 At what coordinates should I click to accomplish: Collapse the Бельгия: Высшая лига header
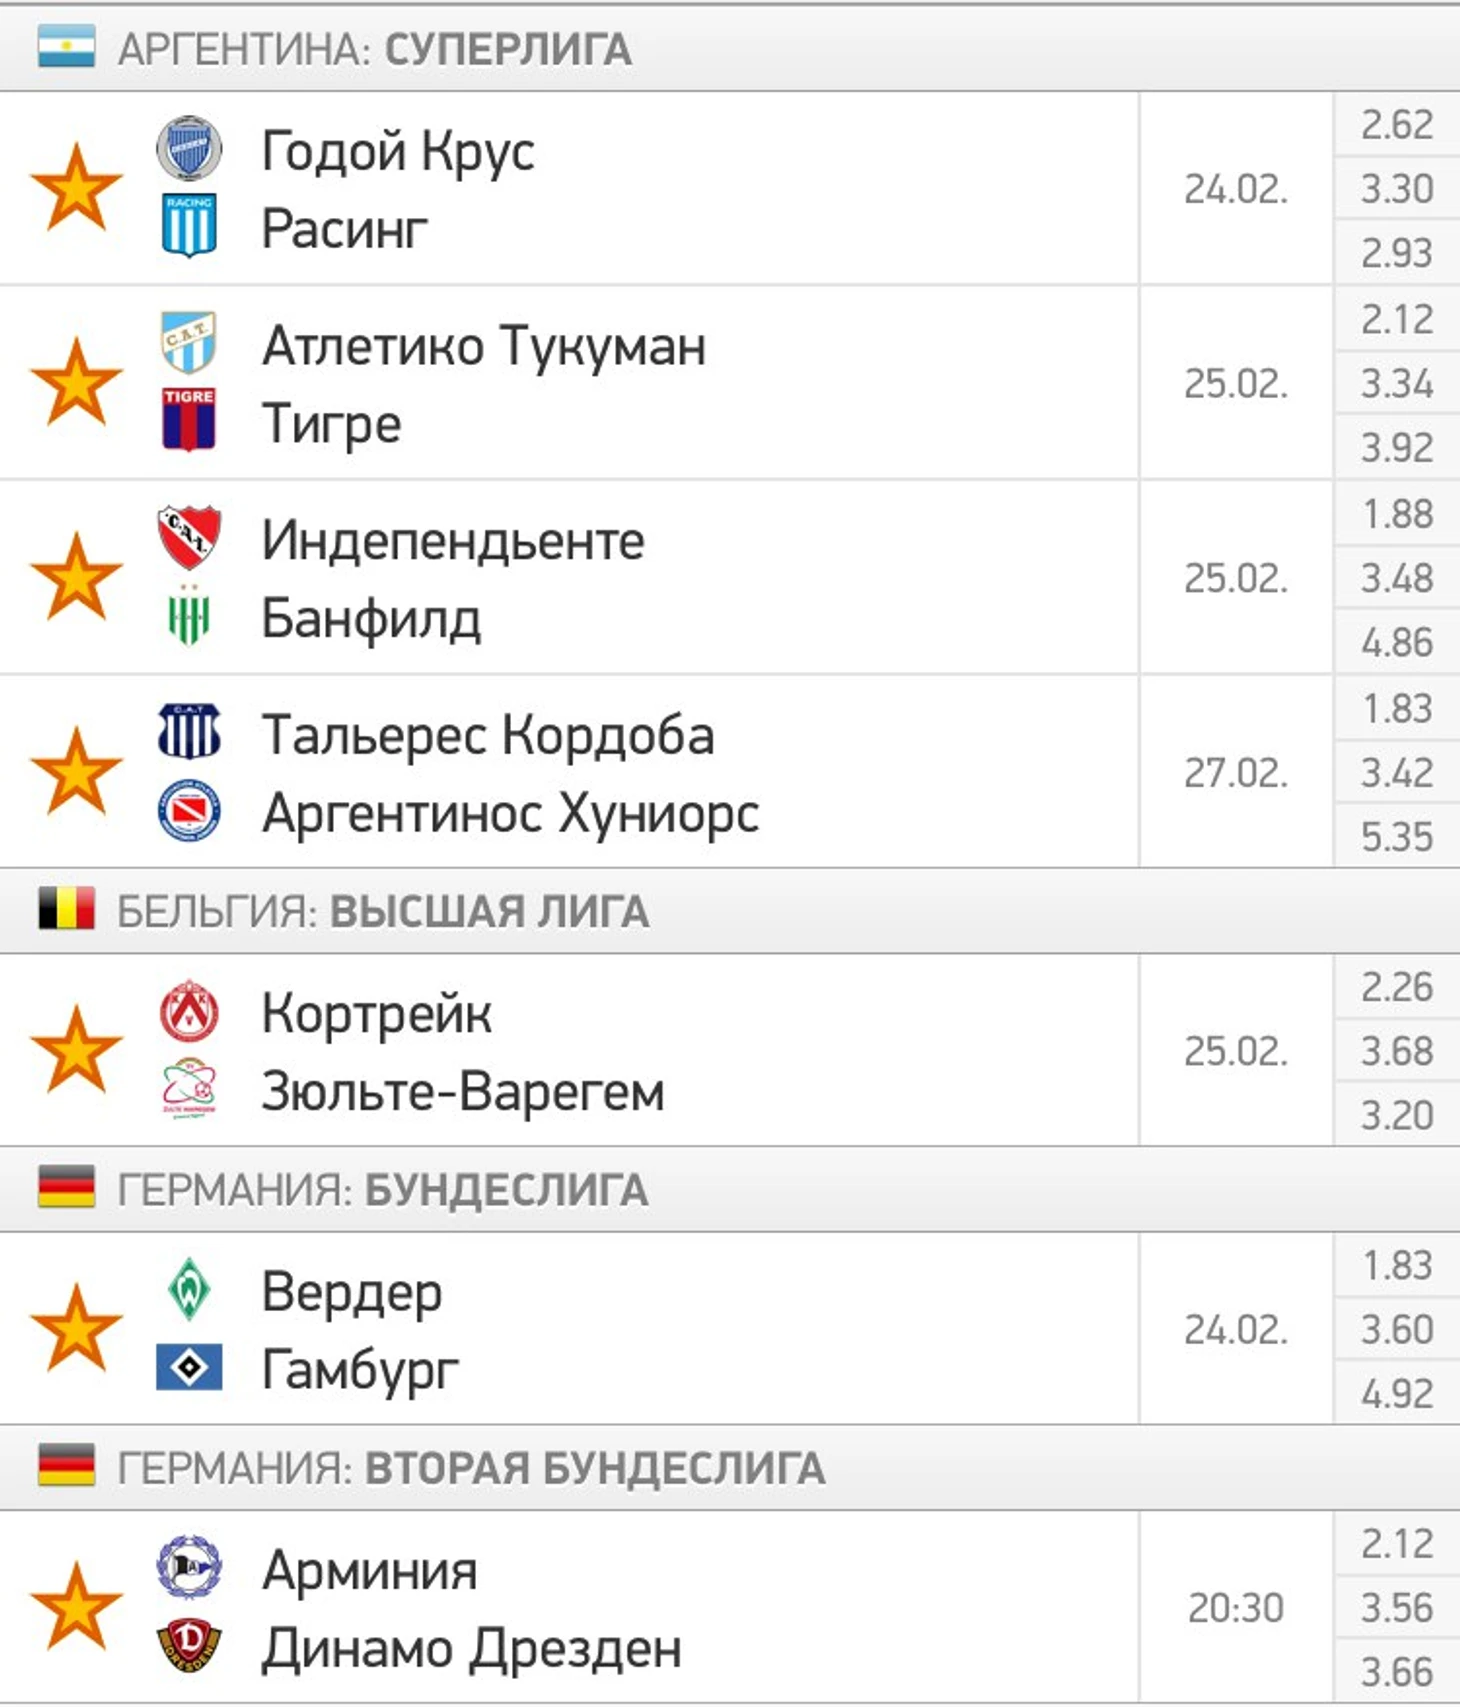384,911
